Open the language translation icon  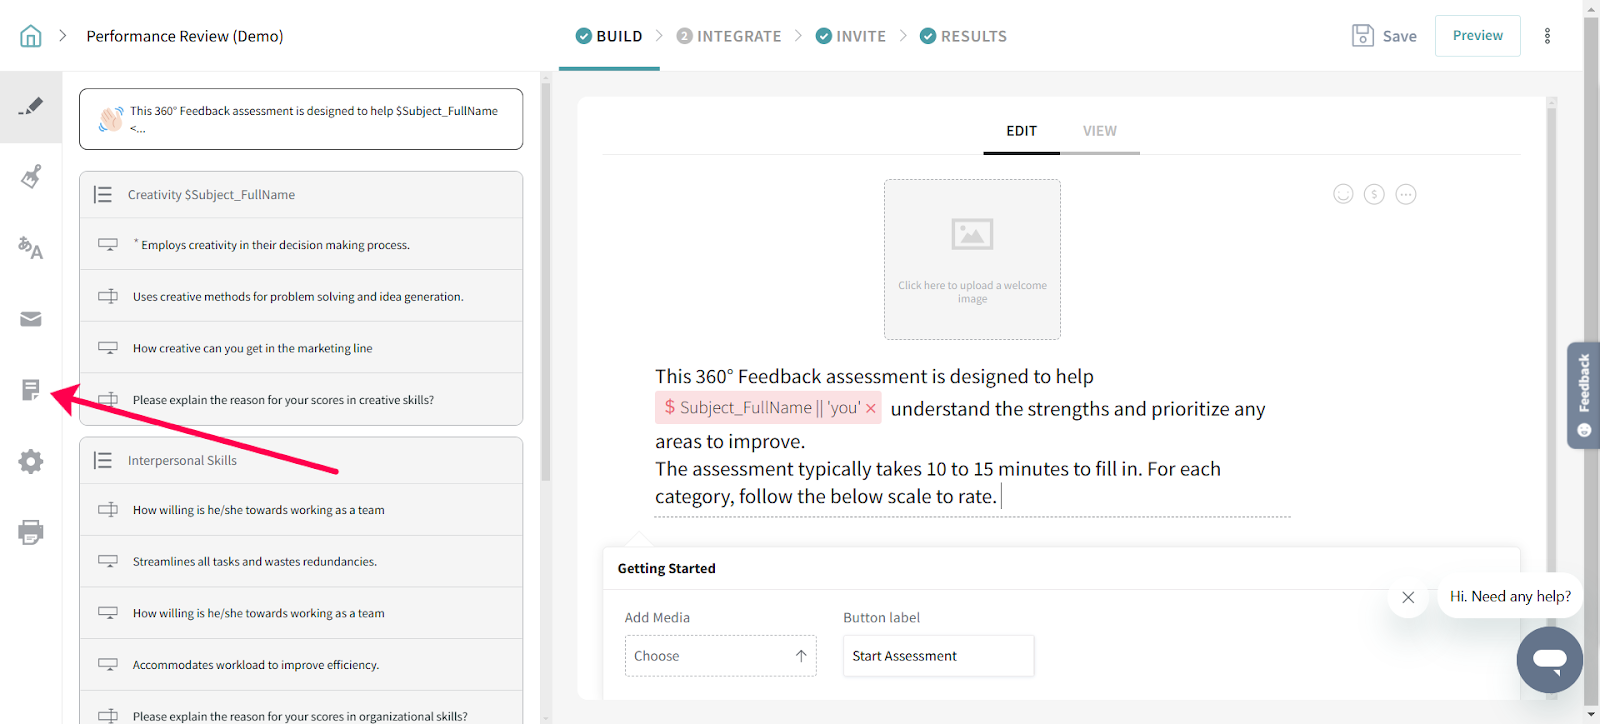tap(31, 247)
